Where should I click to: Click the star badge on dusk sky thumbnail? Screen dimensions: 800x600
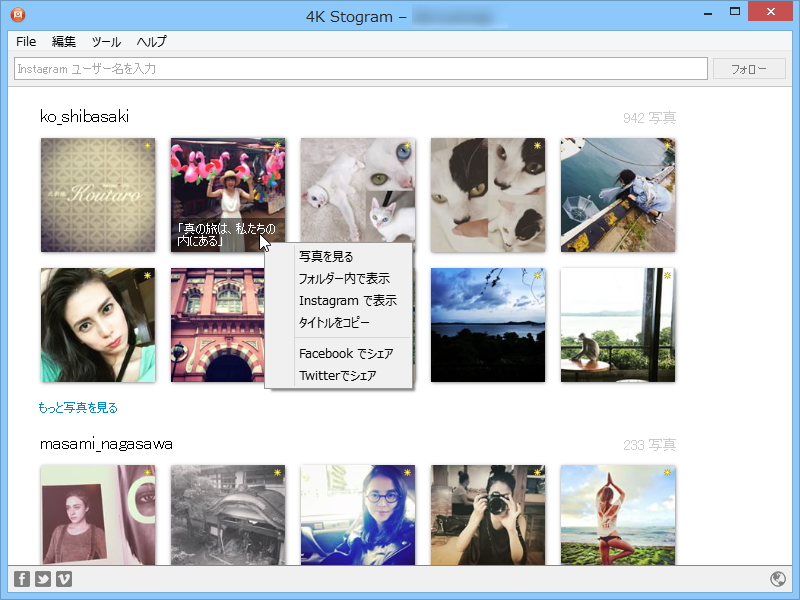[537, 276]
